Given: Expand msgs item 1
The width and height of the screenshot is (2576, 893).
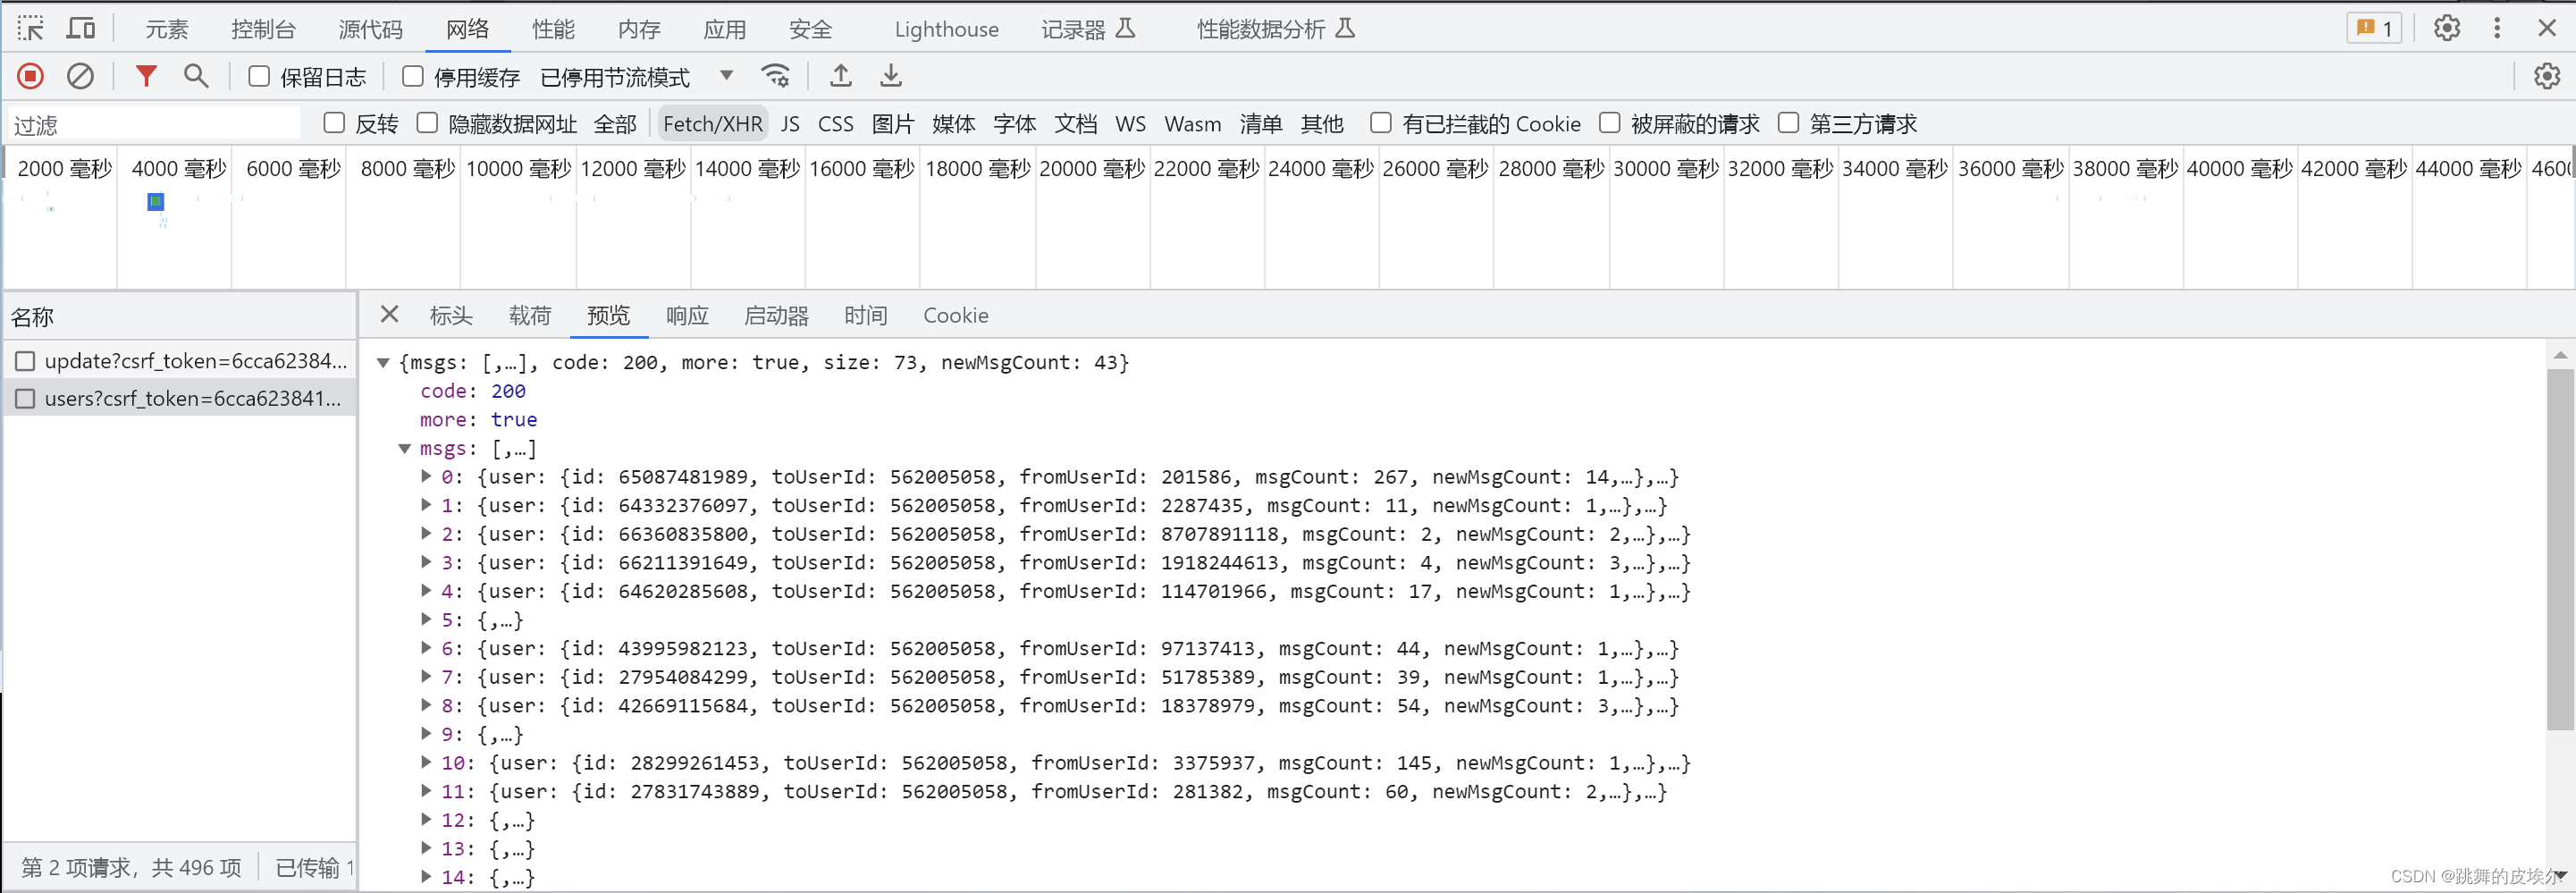Looking at the screenshot, I should click(x=427, y=505).
